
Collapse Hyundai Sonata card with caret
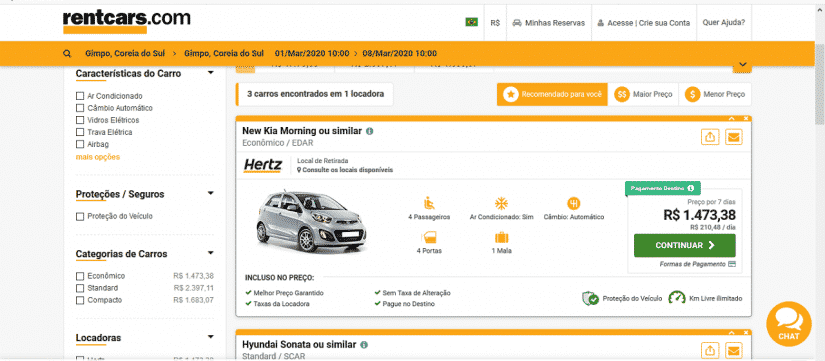pos(731,333)
